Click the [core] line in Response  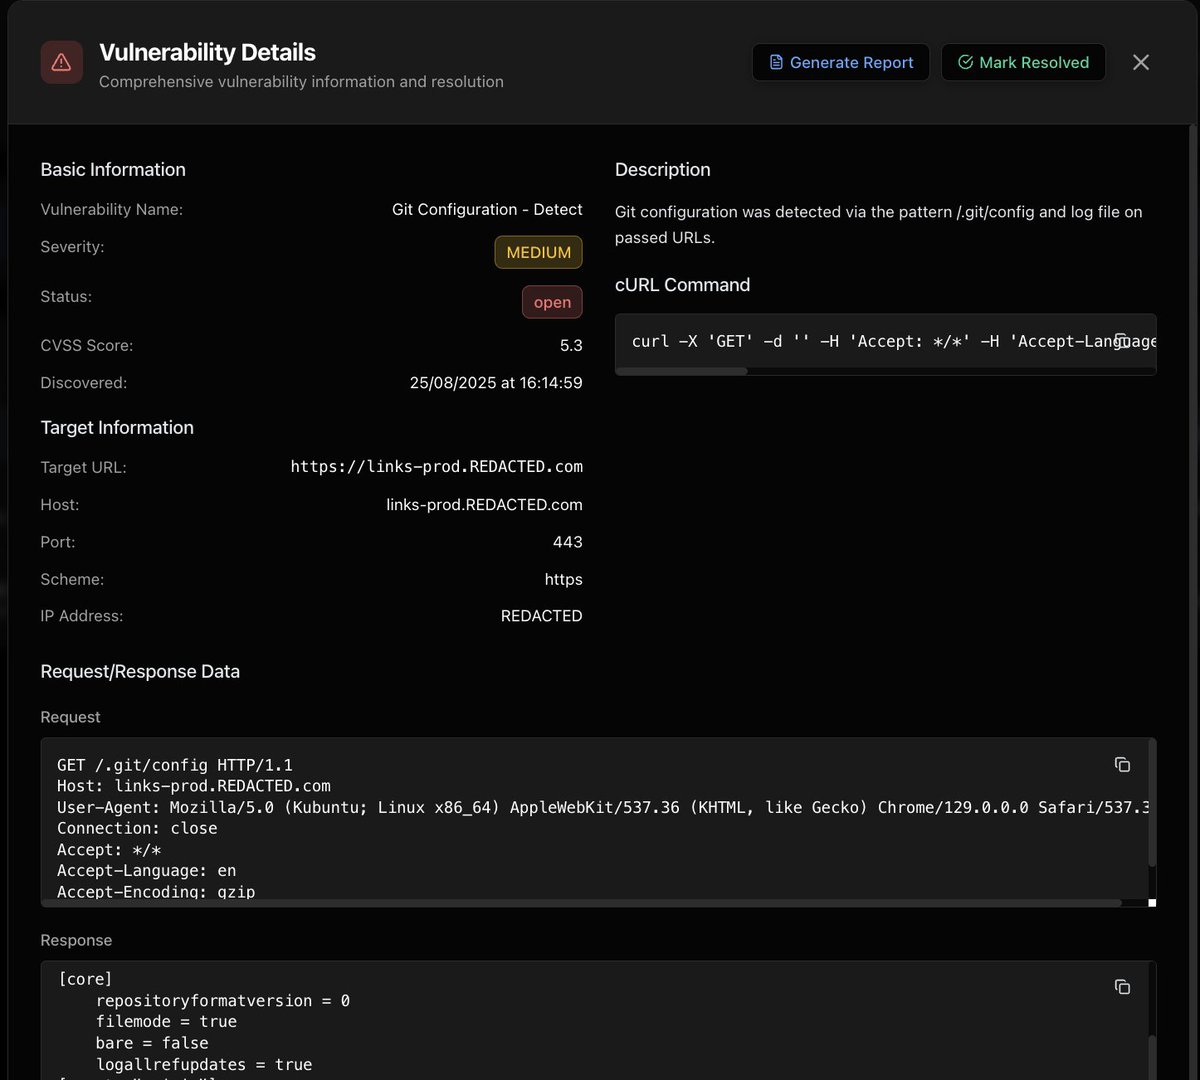[x=85, y=979]
